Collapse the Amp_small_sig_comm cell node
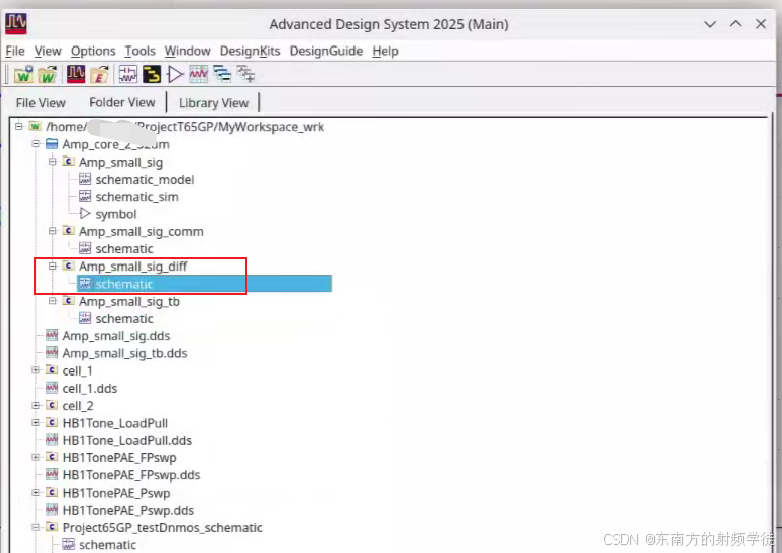Viewport: 782px width, 553px height. click(x=52, y=231)
